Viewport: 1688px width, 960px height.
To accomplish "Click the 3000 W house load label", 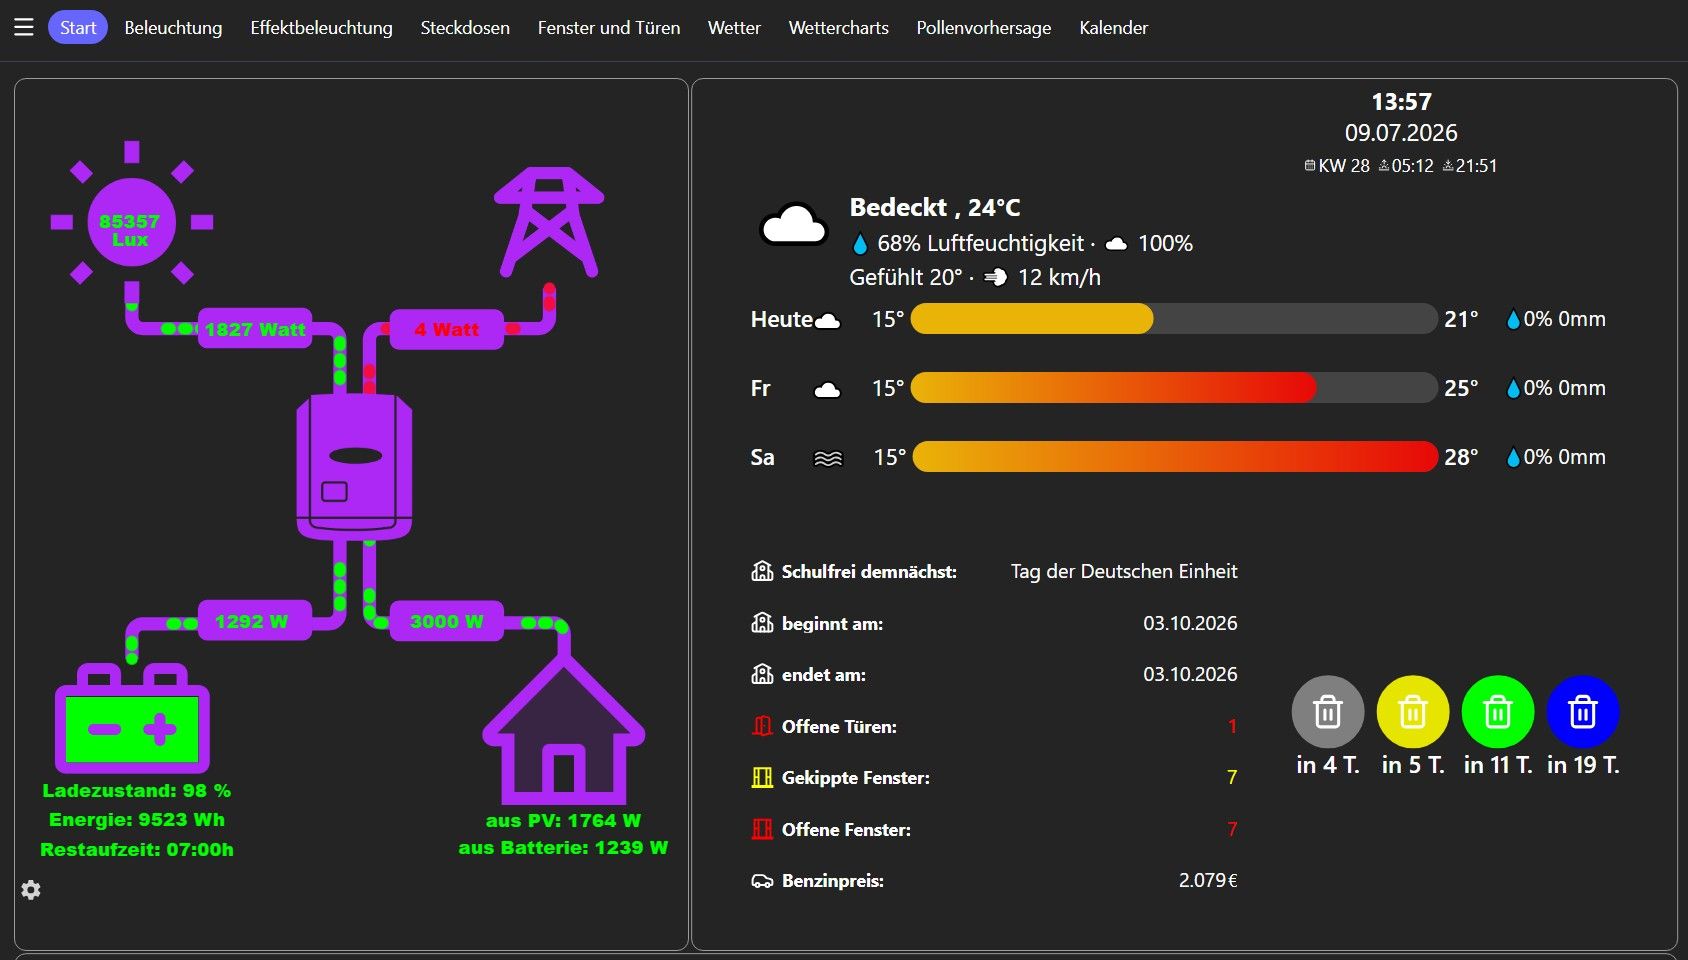I will click(446, 621).
